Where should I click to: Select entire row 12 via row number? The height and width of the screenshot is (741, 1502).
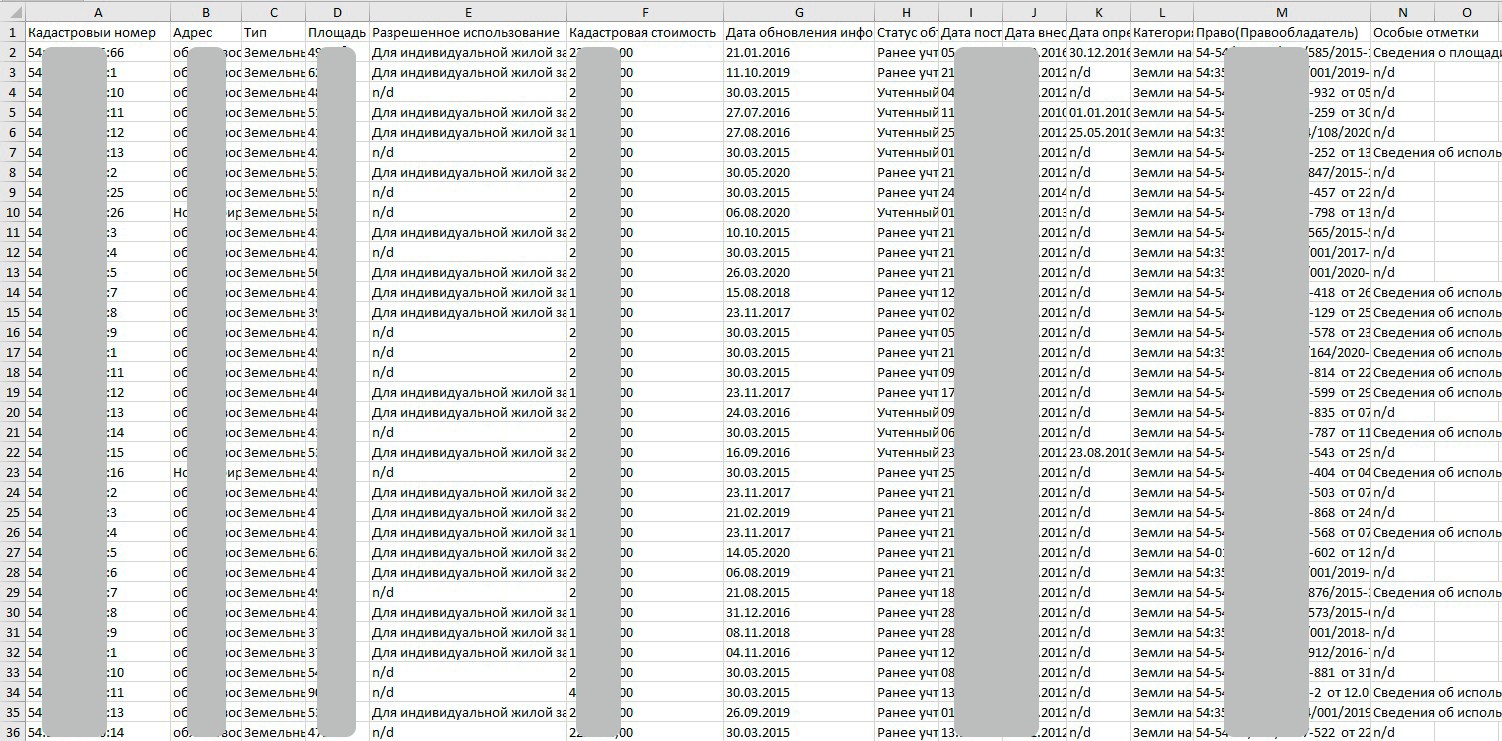click(13, 252)
